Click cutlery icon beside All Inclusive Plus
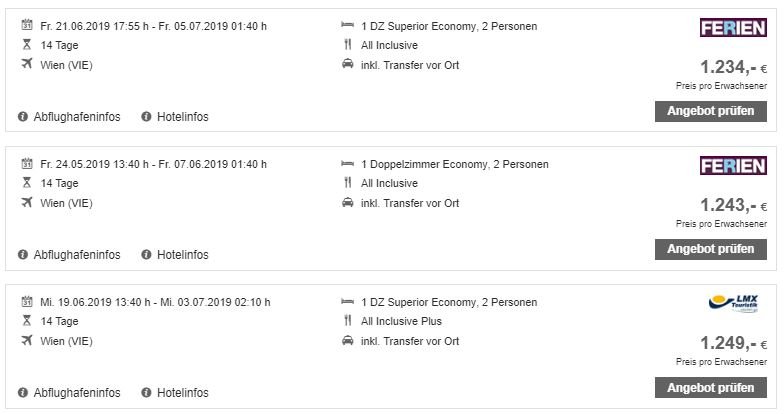 coord(347,321)
